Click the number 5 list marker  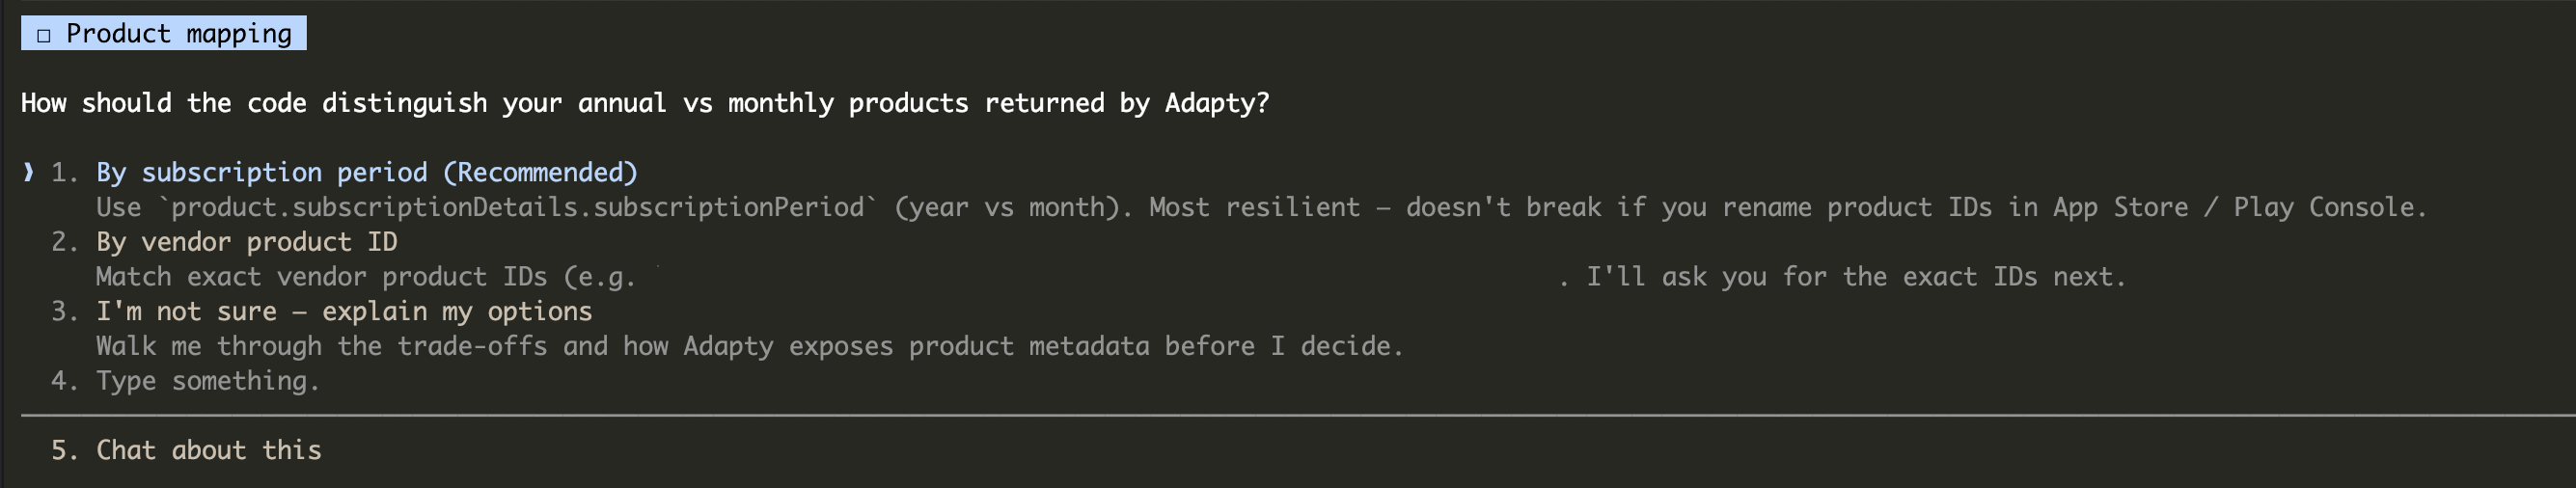[65, 450]
